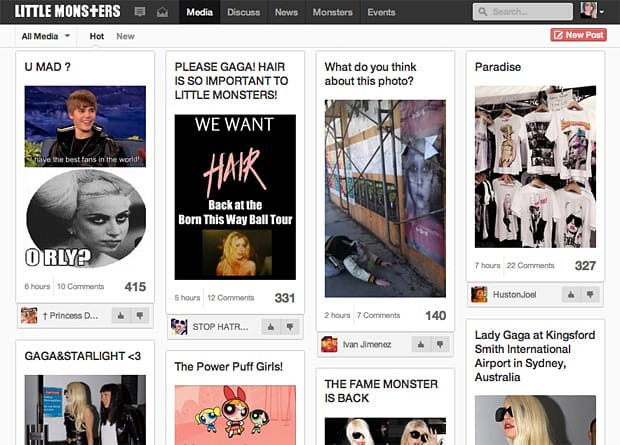Click STOP HATR user avatar
Image resolution: width=620 pixels, height=445 pixels.
[179, 327]
